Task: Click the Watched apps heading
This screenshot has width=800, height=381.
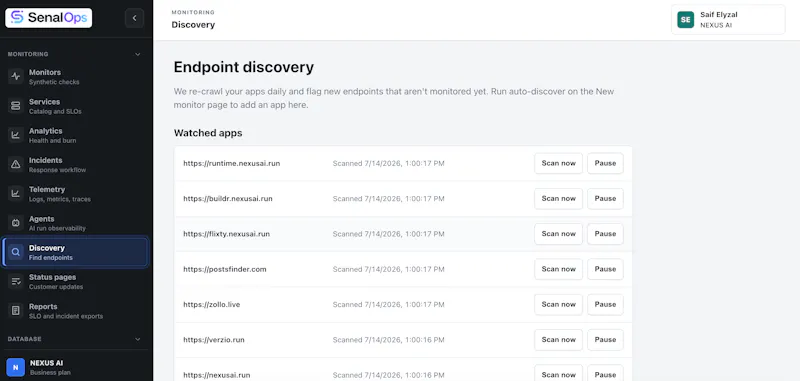Action: (x=208, y=133)
